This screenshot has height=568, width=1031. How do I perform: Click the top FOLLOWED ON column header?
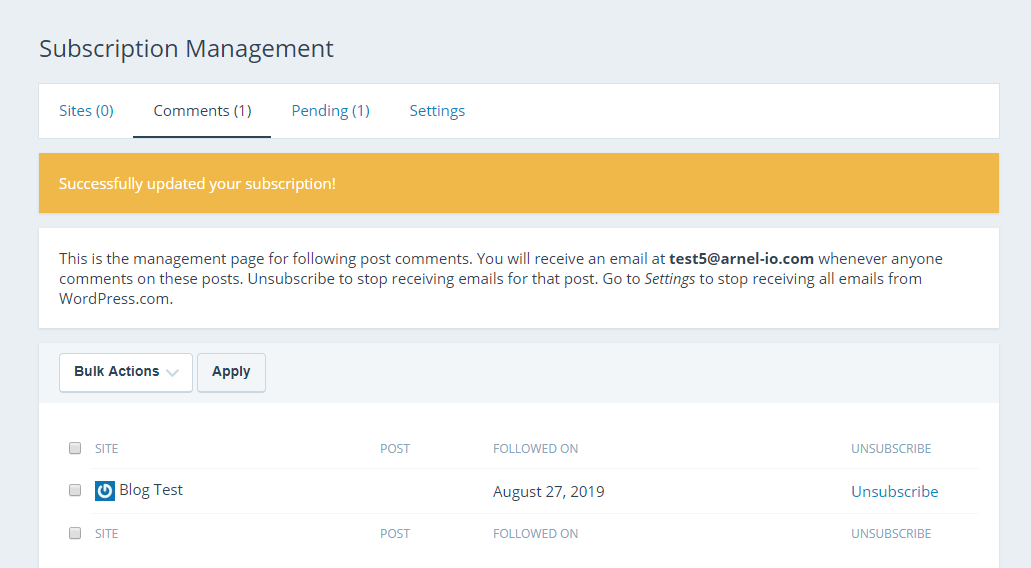(x=535, y=449)
